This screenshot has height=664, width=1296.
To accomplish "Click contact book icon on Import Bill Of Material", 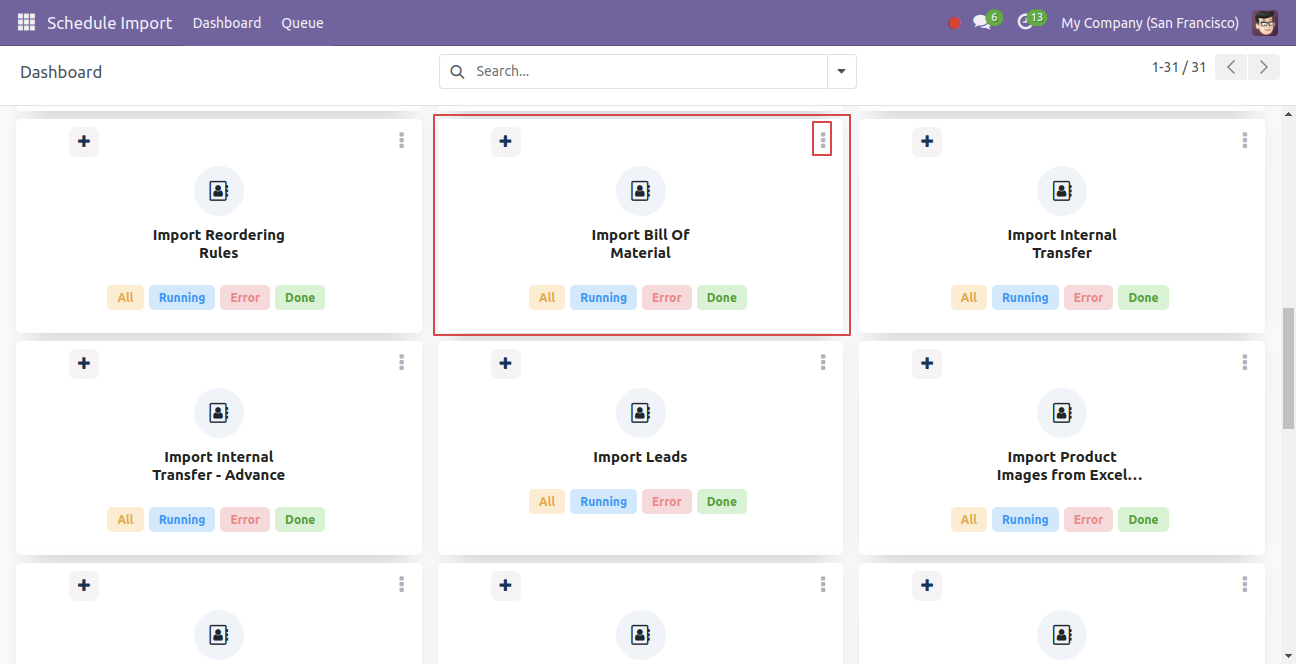I will click(641, 191).
